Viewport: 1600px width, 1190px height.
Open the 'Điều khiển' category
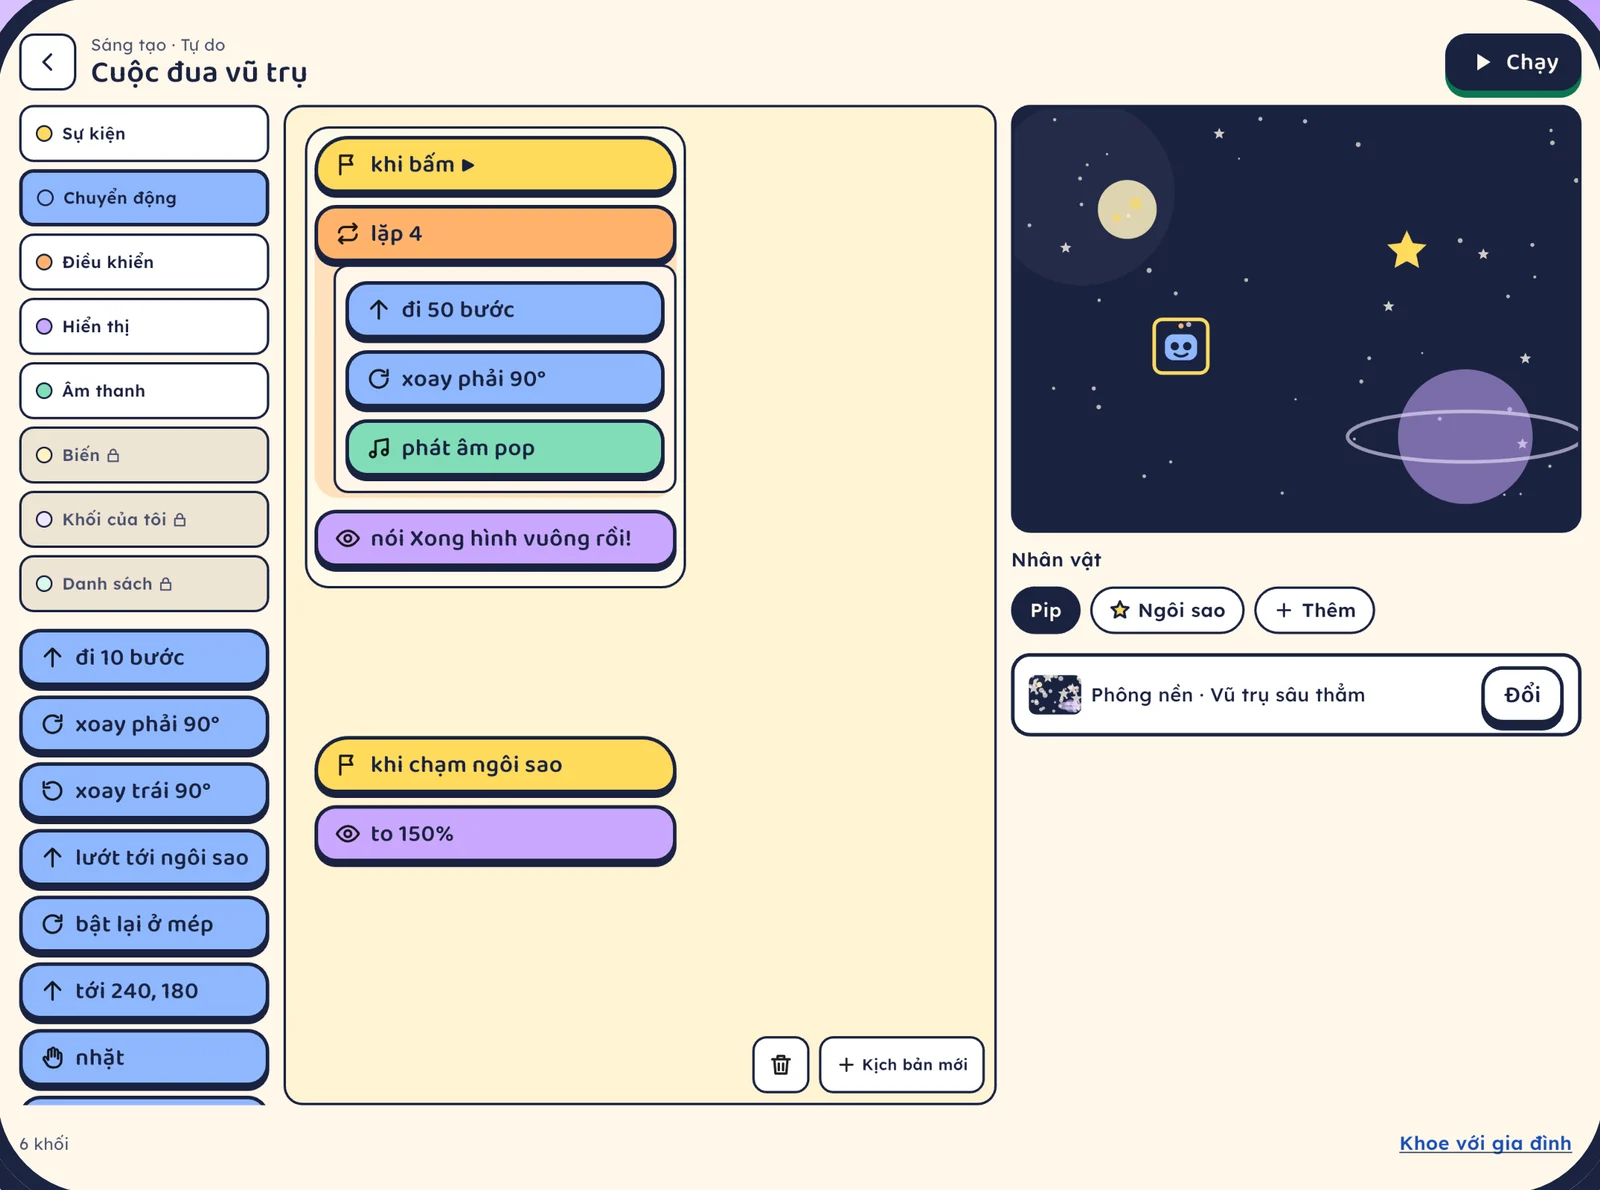click(144, 262)
